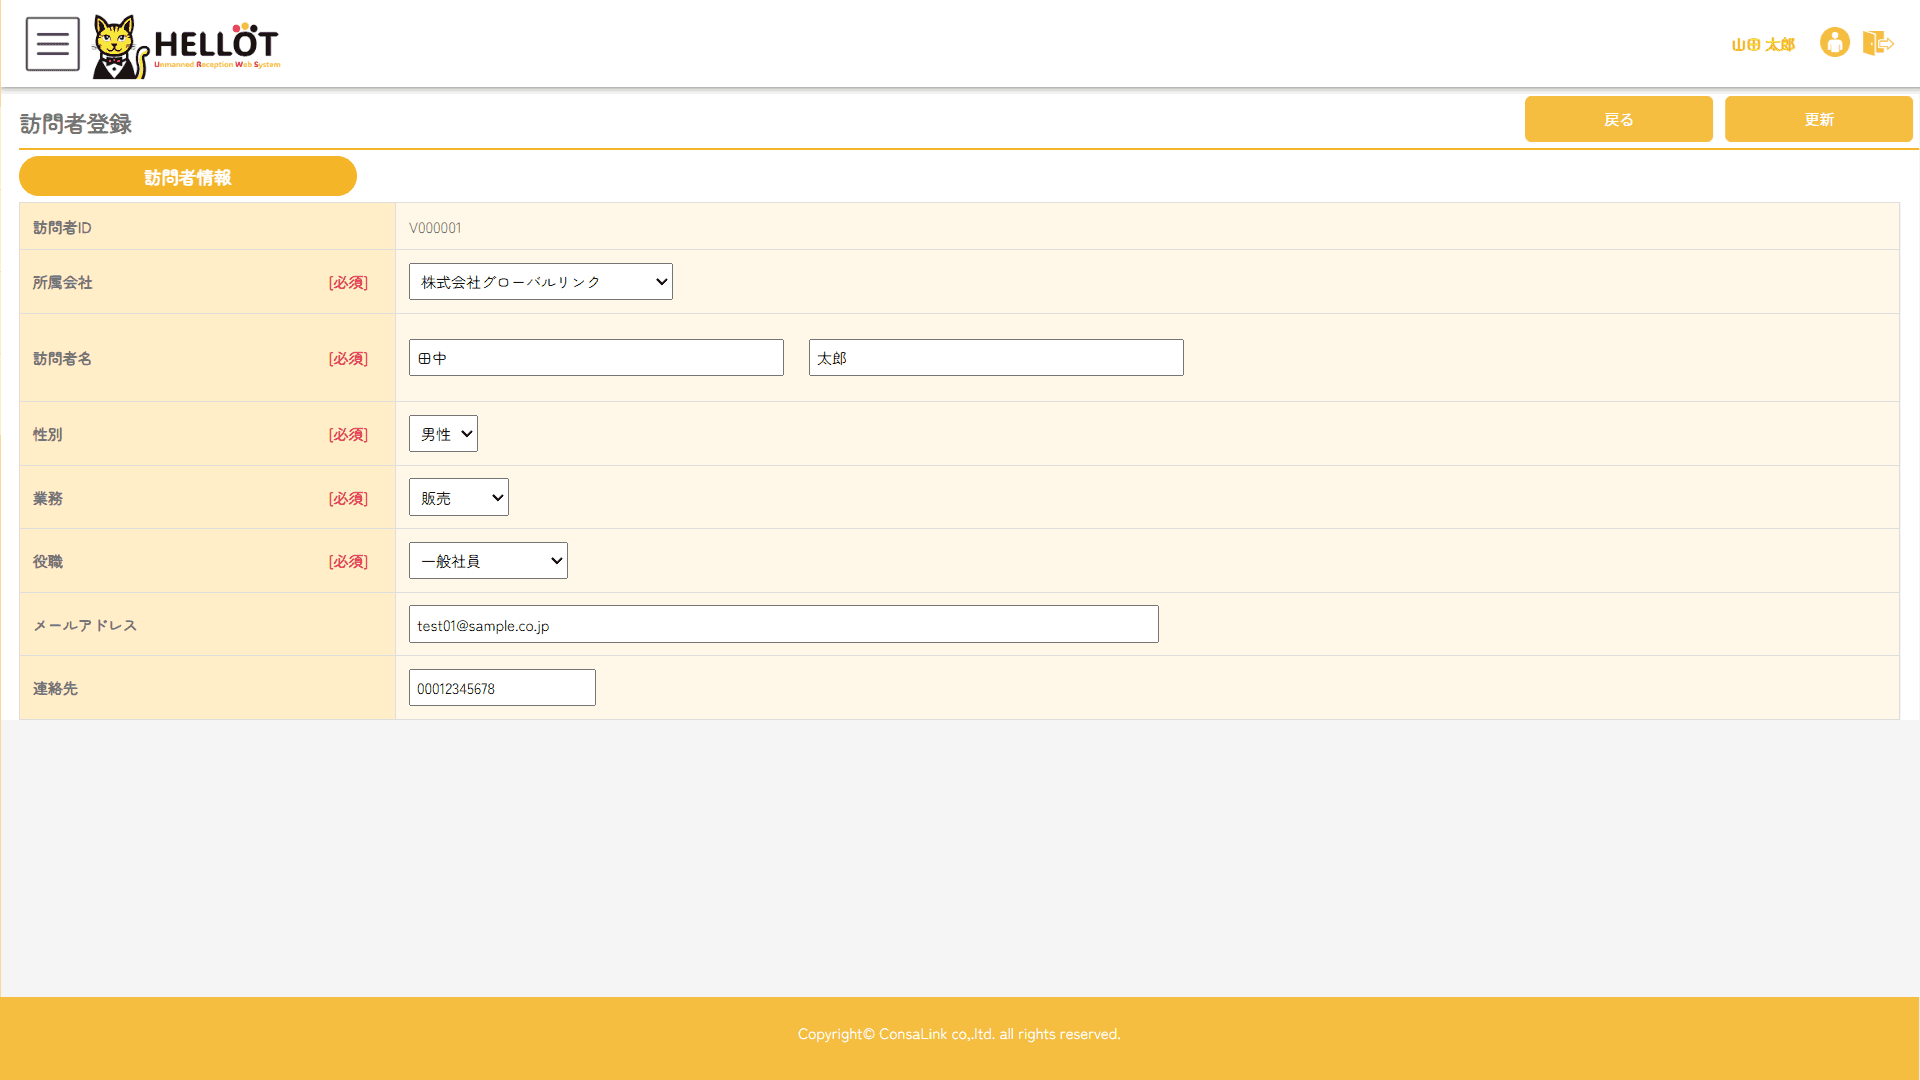The height and width of the screenshot is (1080, 1920).
Task: Open the user profile icon
Action: [x=1834, y=43]
